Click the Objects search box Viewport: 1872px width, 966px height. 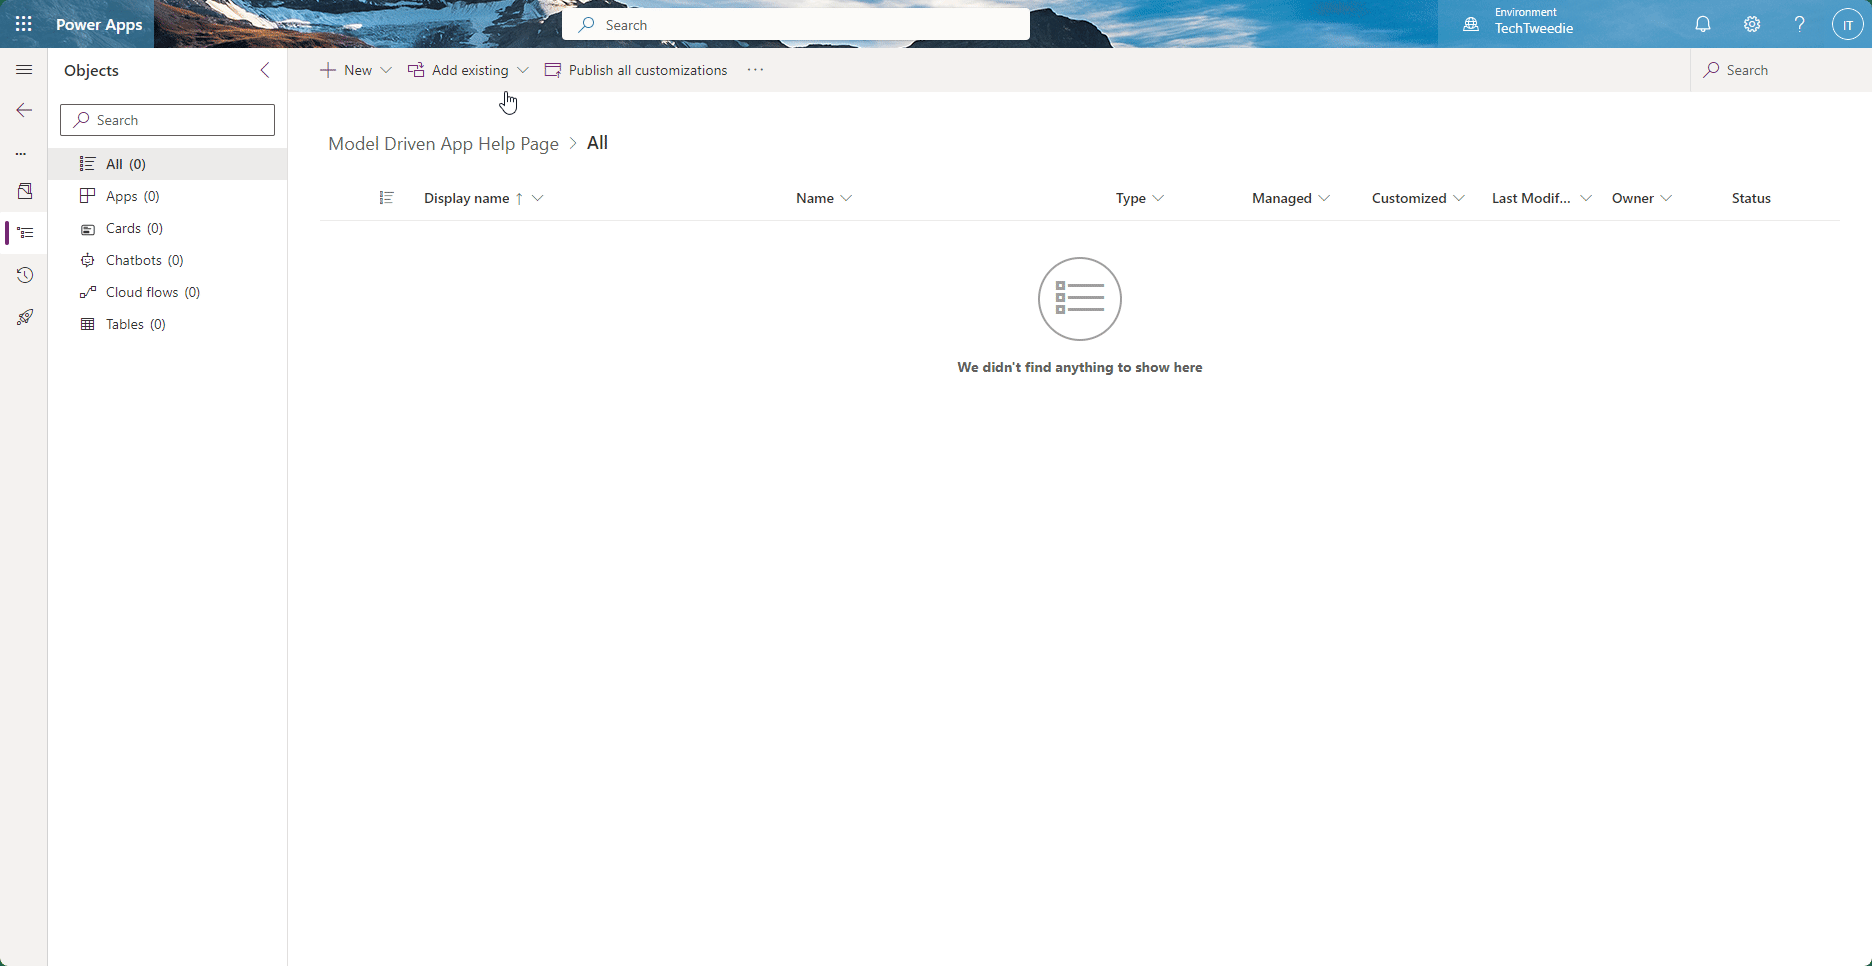coord(166,119)
